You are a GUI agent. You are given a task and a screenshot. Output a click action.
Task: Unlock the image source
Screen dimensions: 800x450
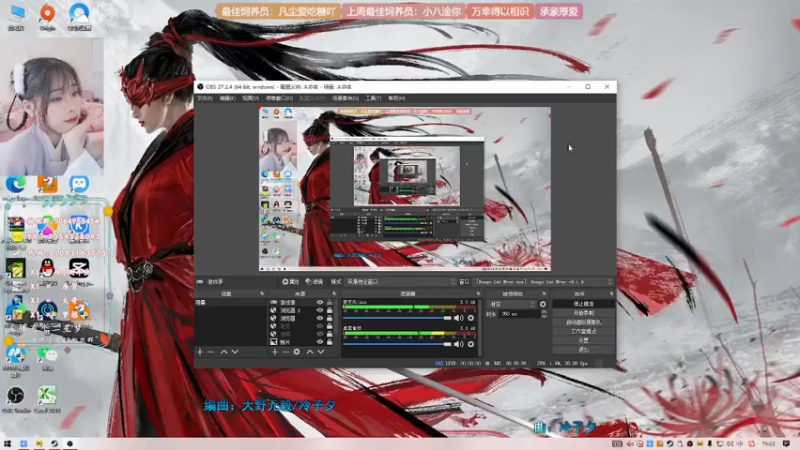tap(330, 342)
